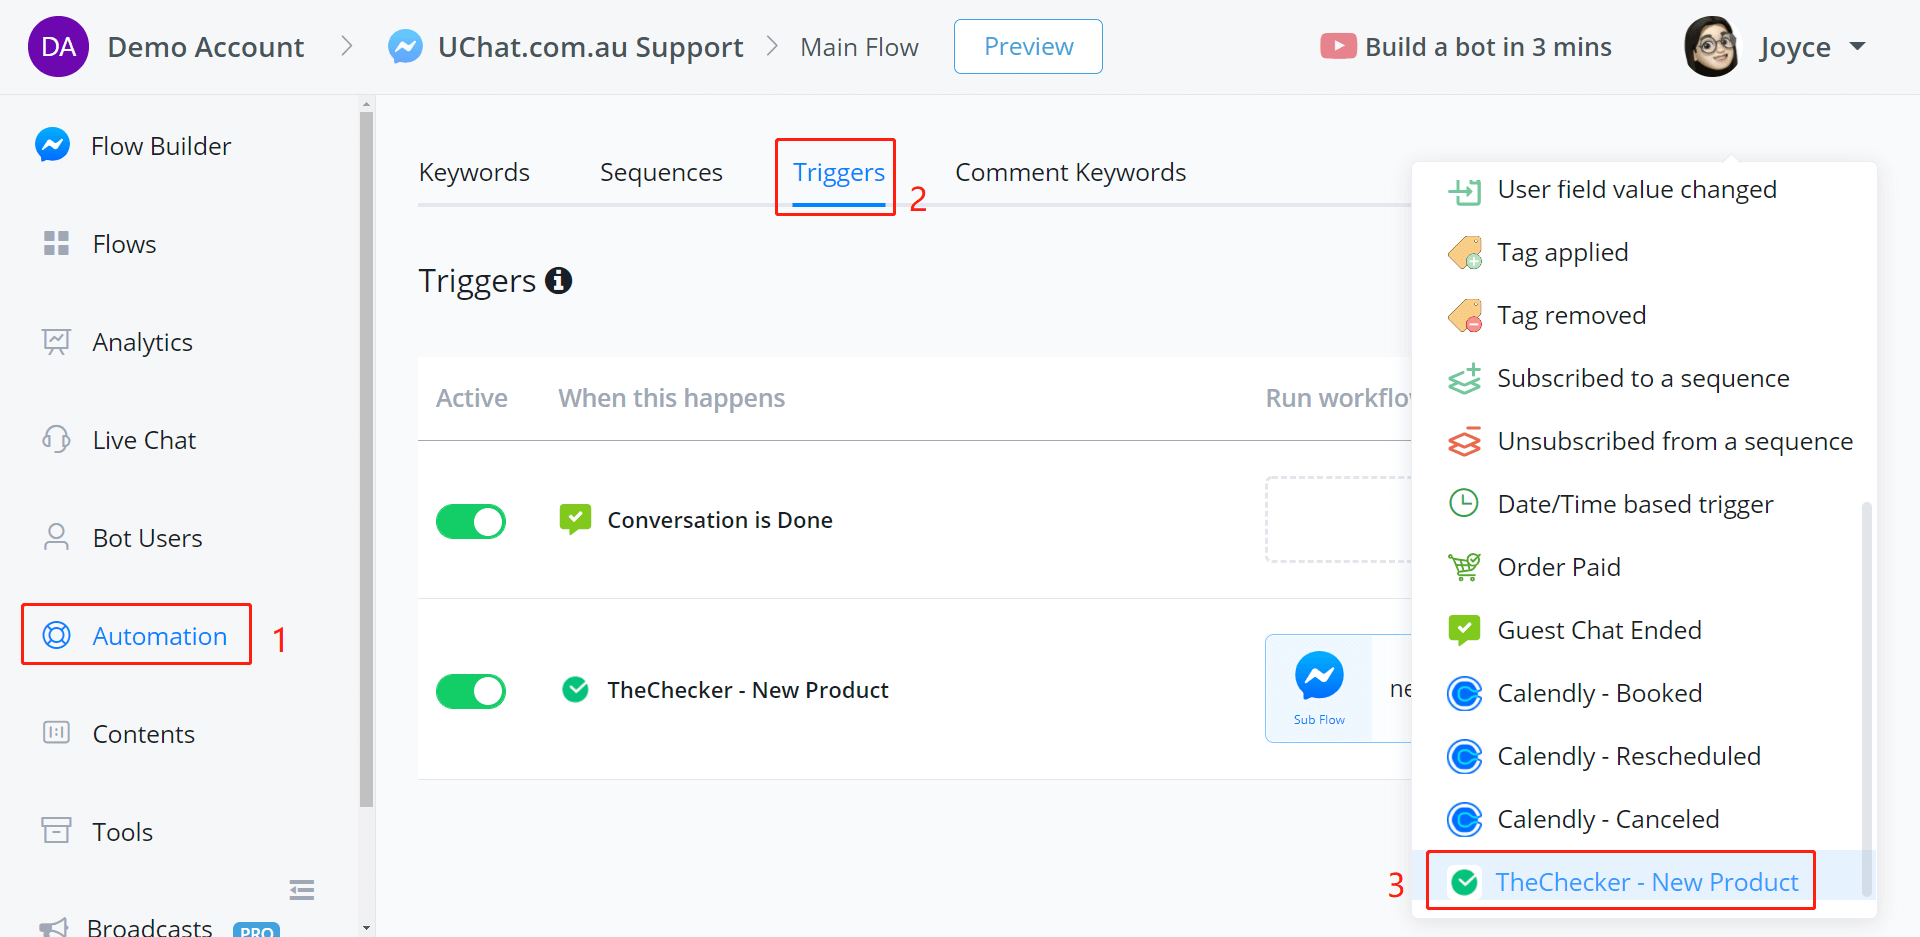Screen dimensions: 1920x937
Task: Click the Preview button
Action: tap(1028, 46)
